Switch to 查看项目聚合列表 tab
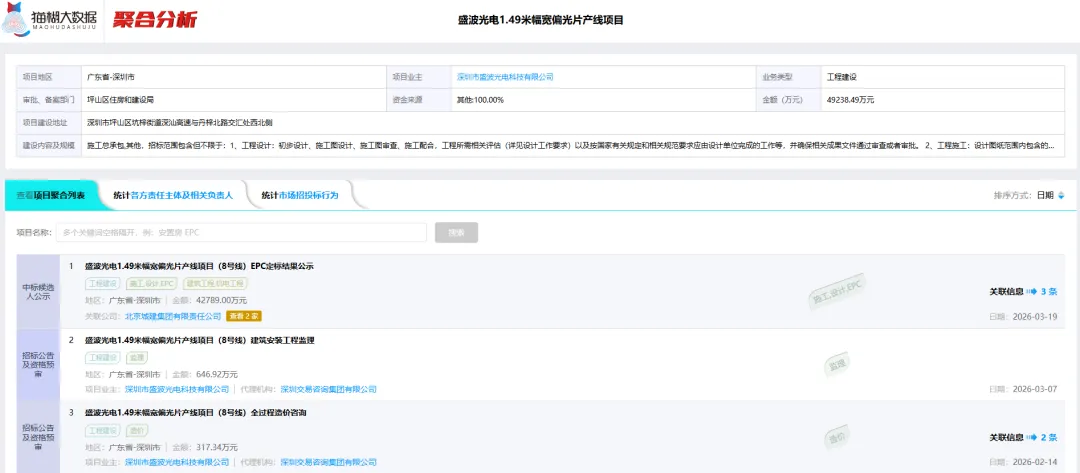 tap(51, 196)
